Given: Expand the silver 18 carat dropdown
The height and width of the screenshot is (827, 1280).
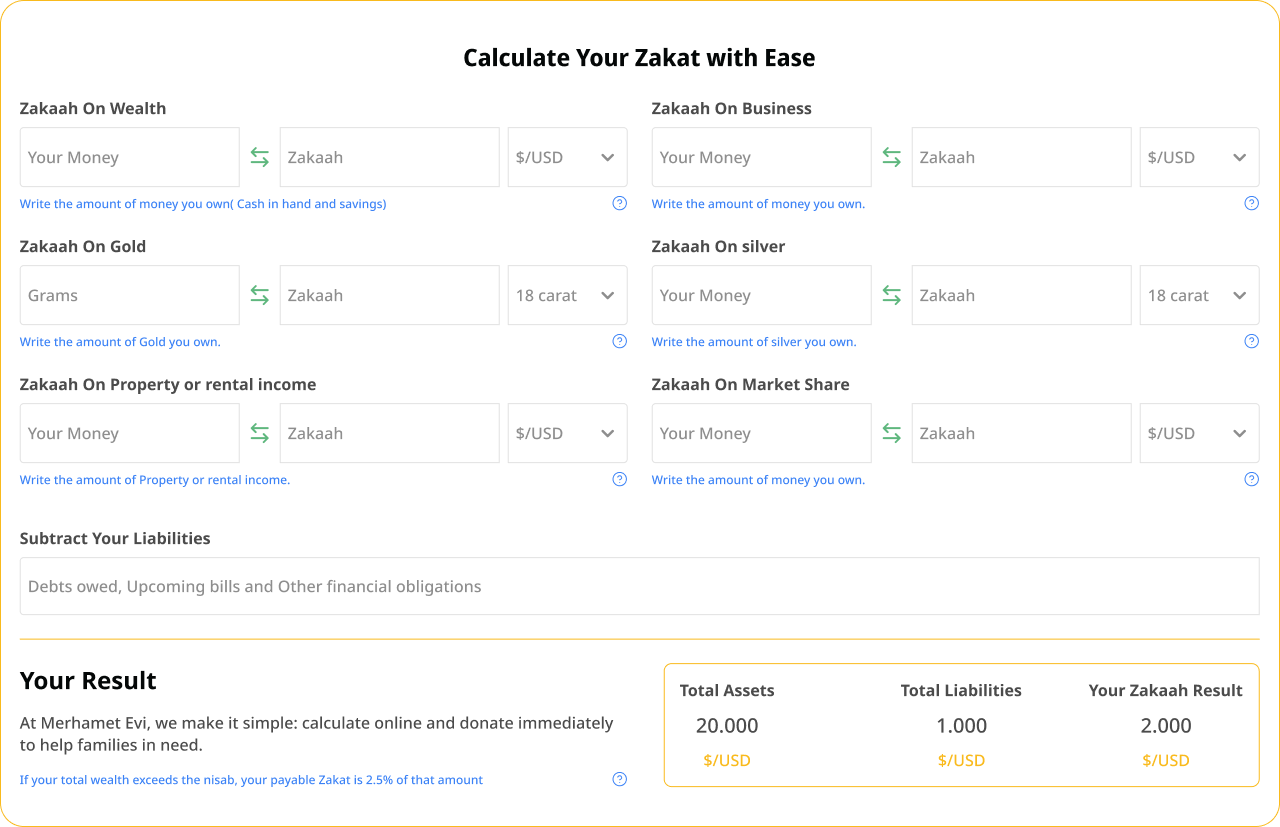Looking at the screenshot, I should (1199, 295).
